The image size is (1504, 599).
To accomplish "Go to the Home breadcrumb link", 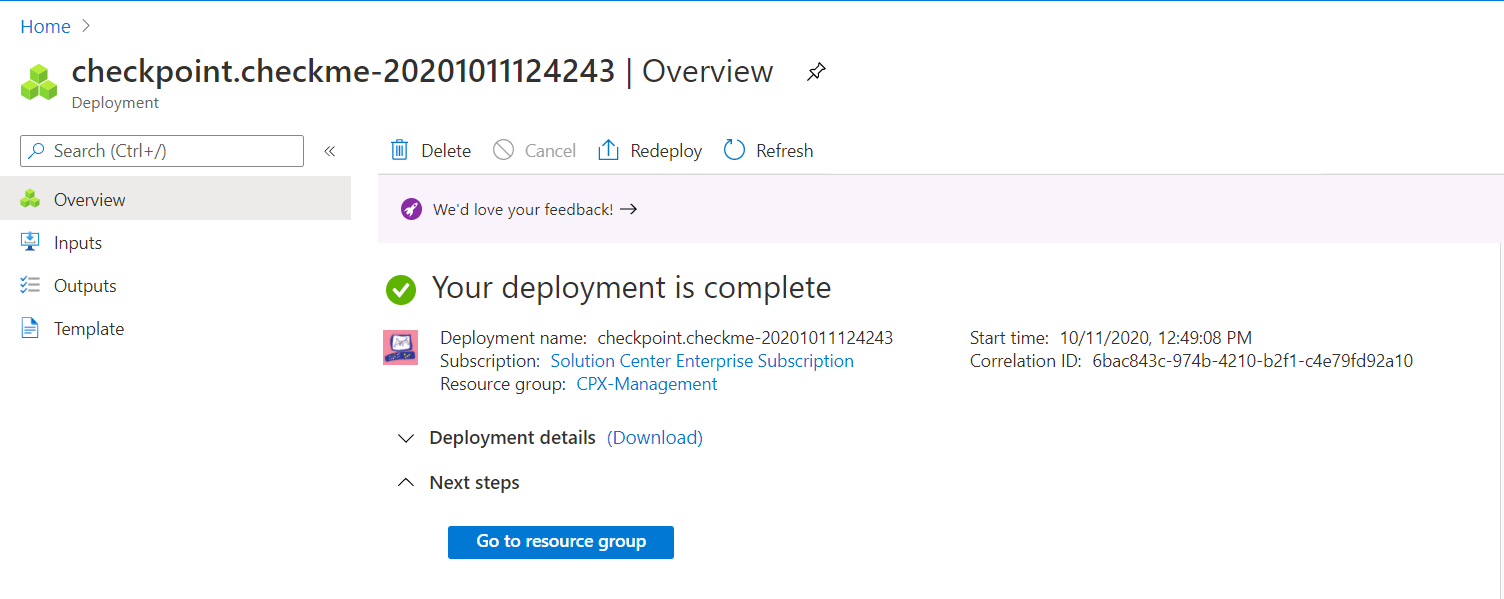I will 46,26.
